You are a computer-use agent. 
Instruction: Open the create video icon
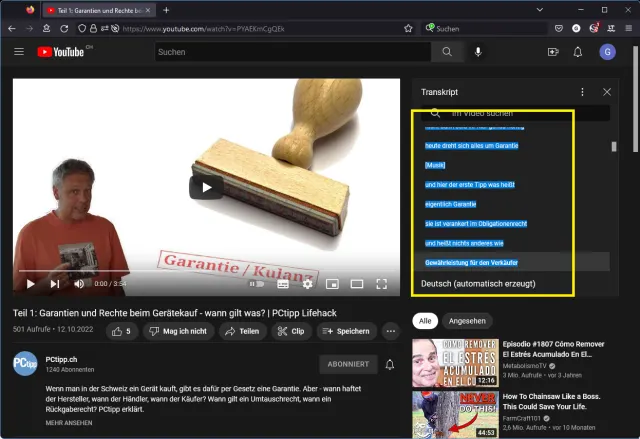(553, 52)
